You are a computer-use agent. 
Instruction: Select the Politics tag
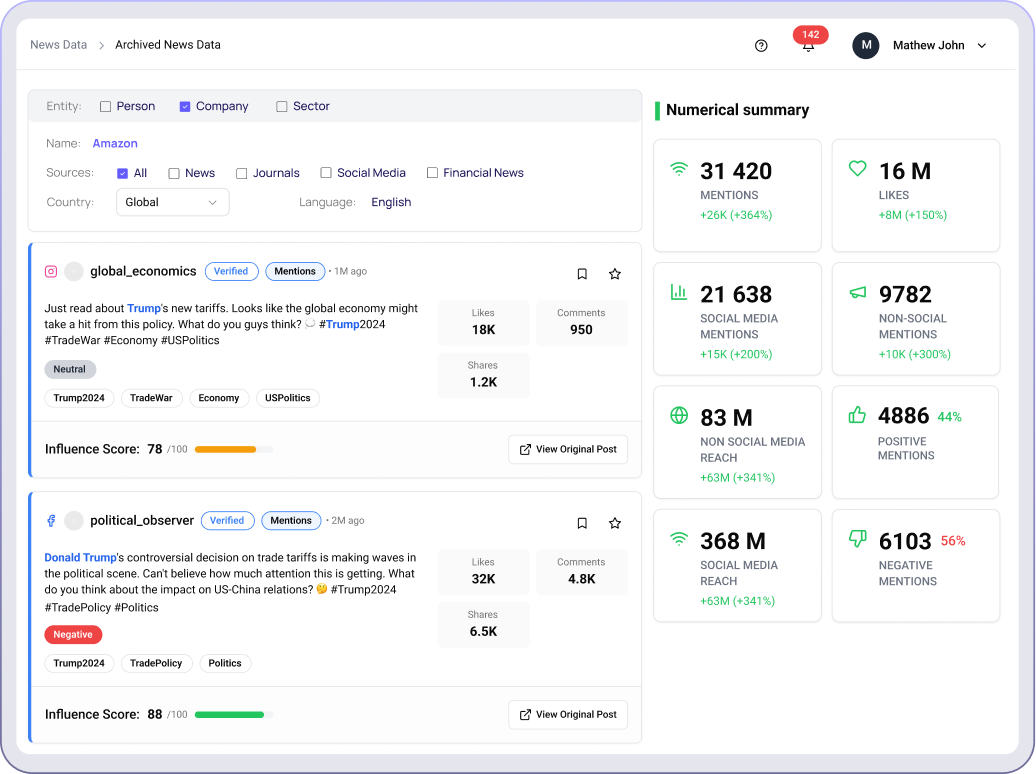pyautogui.click(x=225, y=663)
